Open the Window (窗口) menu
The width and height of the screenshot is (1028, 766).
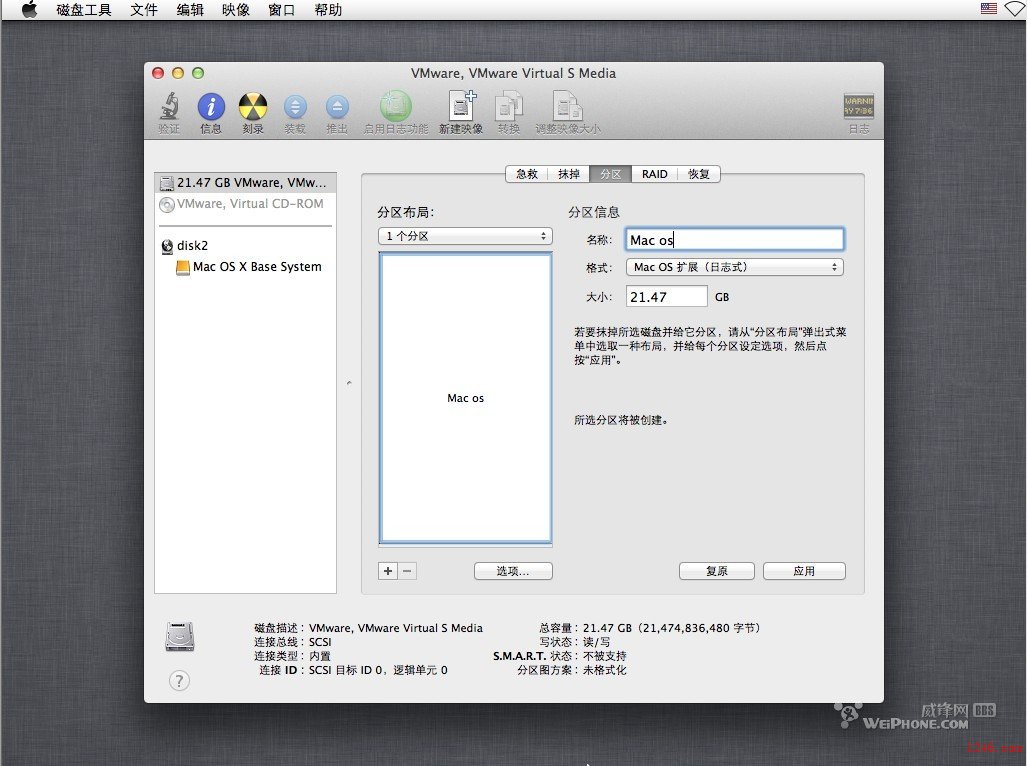[282, 10]
